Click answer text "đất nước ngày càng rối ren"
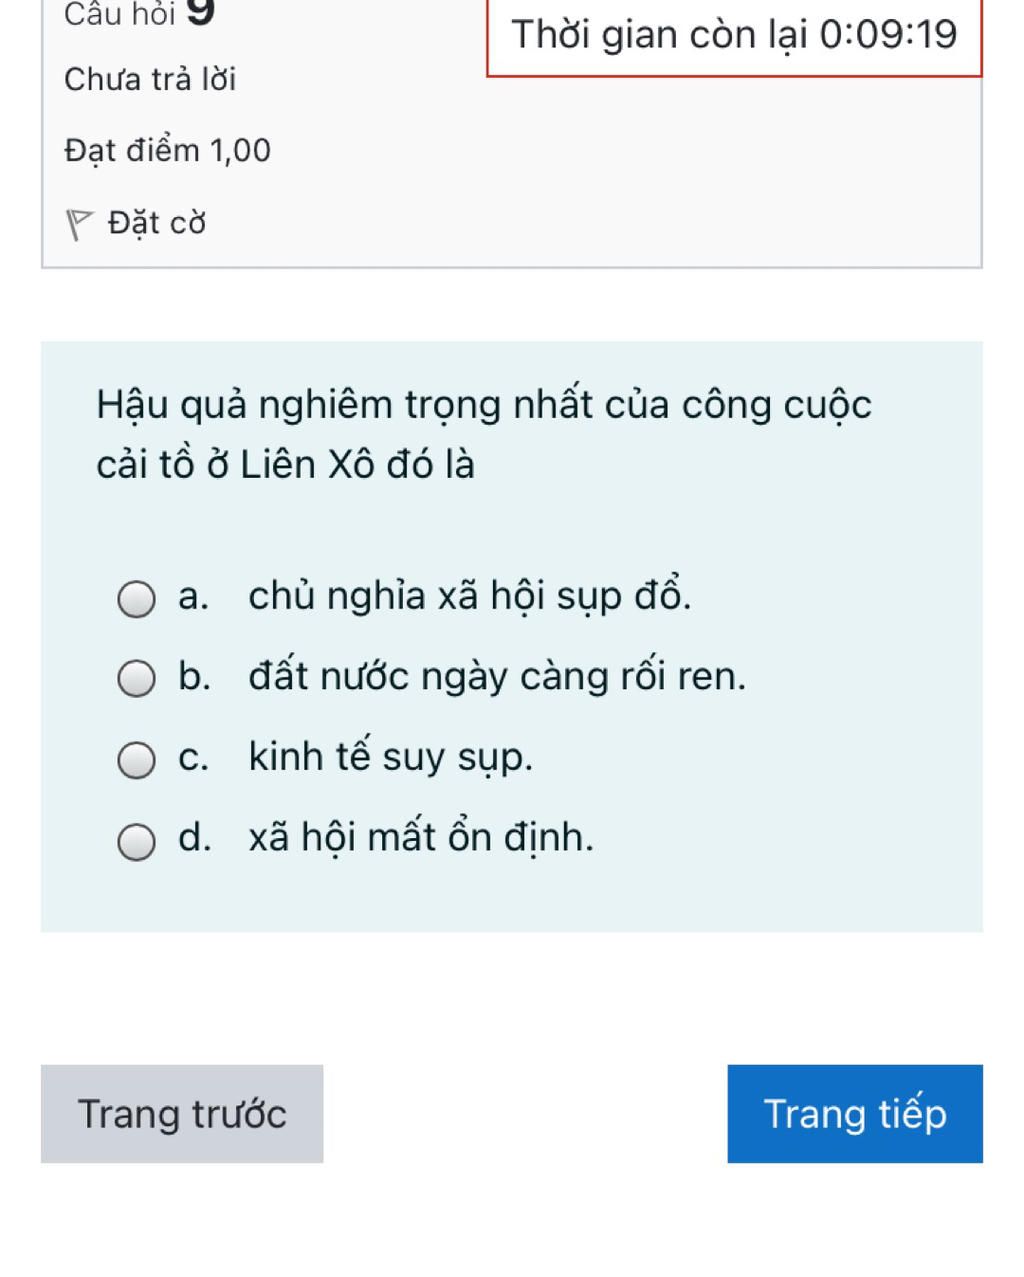The image size is (1024, 1277). [x=497, y=677]
